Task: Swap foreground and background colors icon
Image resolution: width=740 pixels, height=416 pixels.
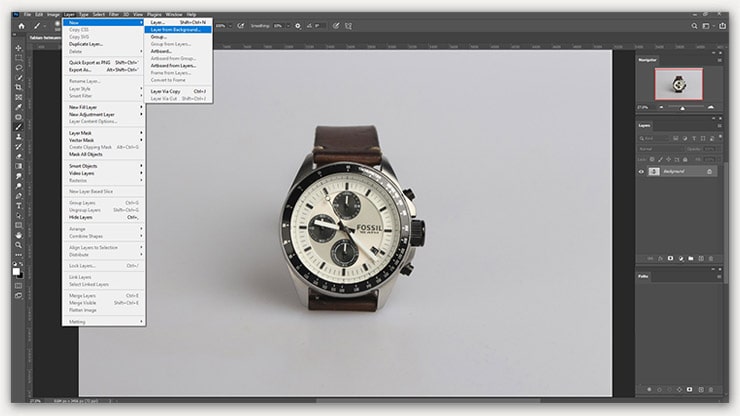Action: coord(21,264)
